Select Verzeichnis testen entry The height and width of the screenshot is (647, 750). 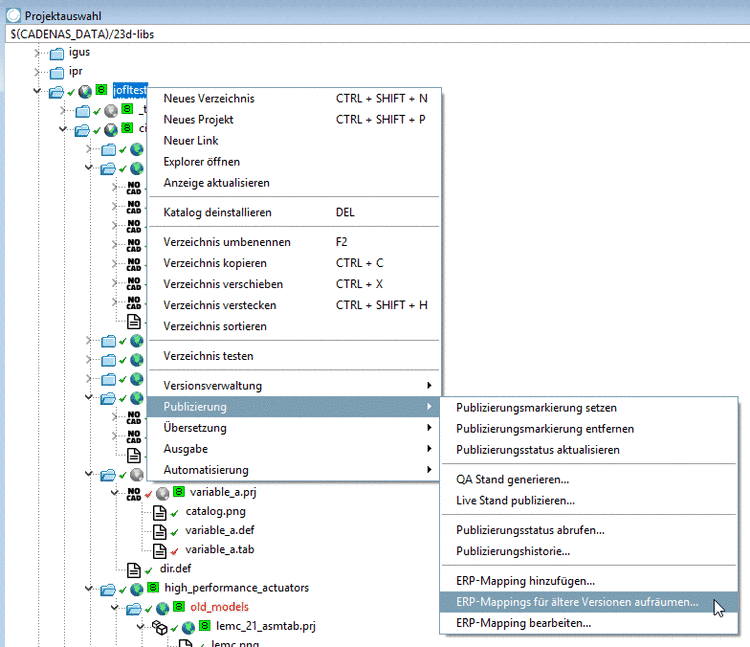[294, 356]
